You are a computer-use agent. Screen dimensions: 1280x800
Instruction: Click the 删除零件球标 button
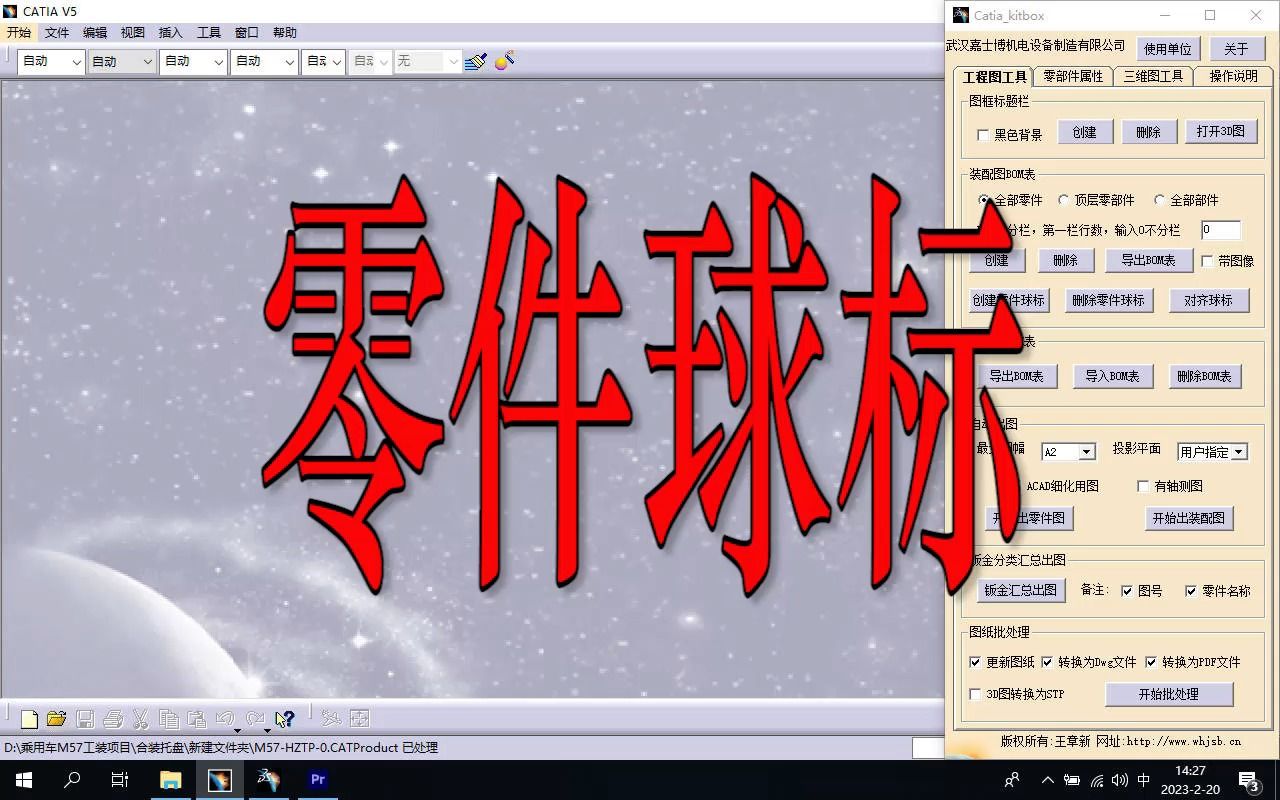point(1109,301)
